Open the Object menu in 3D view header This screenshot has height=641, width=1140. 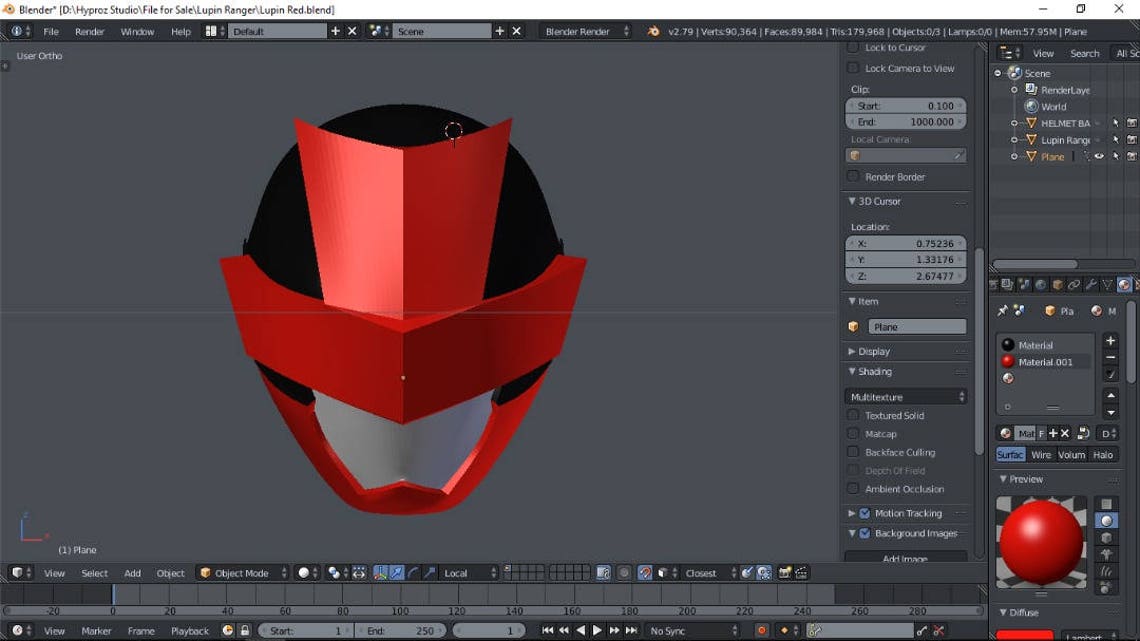pyautogui.click(x=170, y=572)
